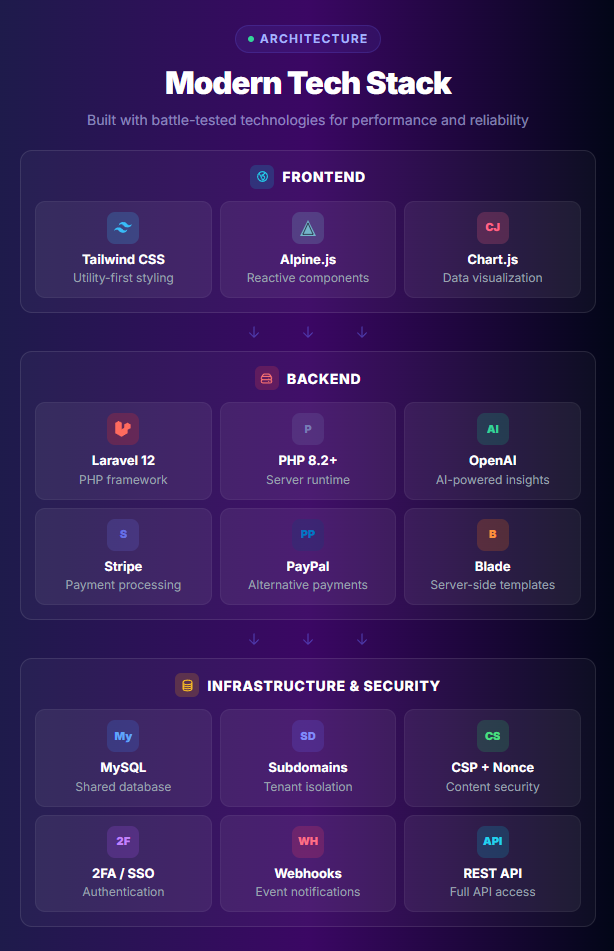614x951 pixels.
Task: Click the Infrastructure & Security database icon
Action: click(x=187, y=685)
